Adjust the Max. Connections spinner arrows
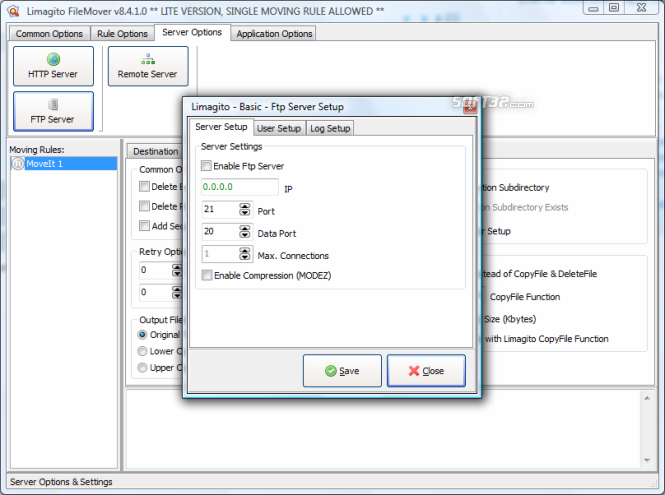Screen dimensions: 665x495 245,254
